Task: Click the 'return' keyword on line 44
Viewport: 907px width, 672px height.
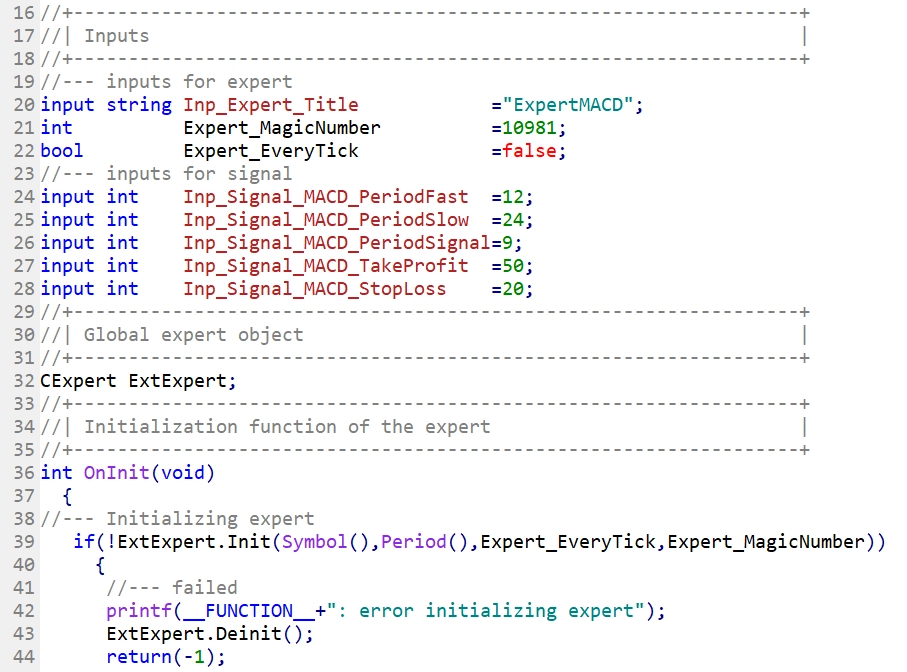Action: pos(139,657)
